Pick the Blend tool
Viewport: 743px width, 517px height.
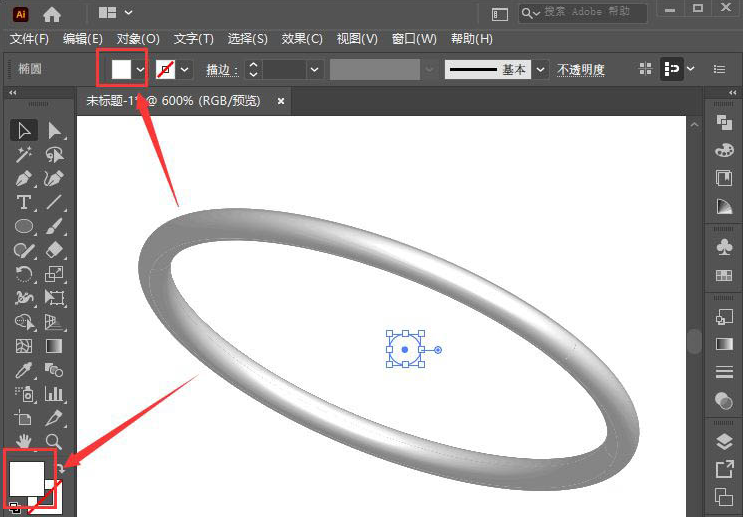pos(54,370)
